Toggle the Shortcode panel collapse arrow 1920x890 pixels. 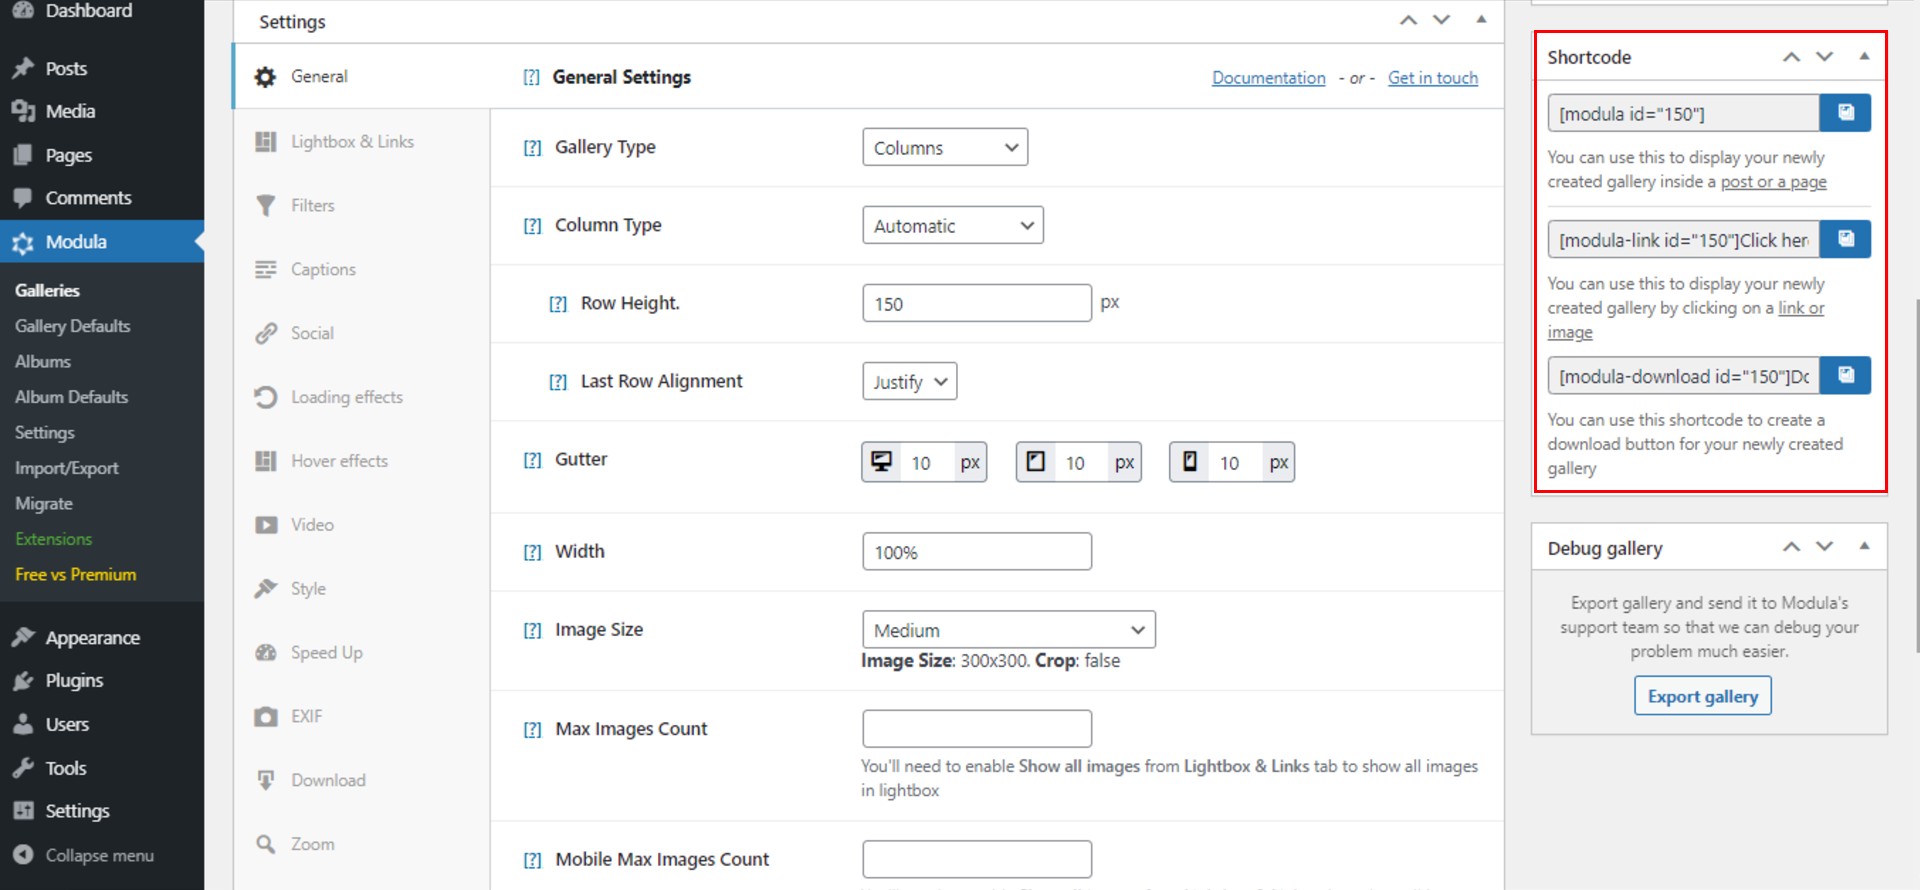(x=1864, y=57)
